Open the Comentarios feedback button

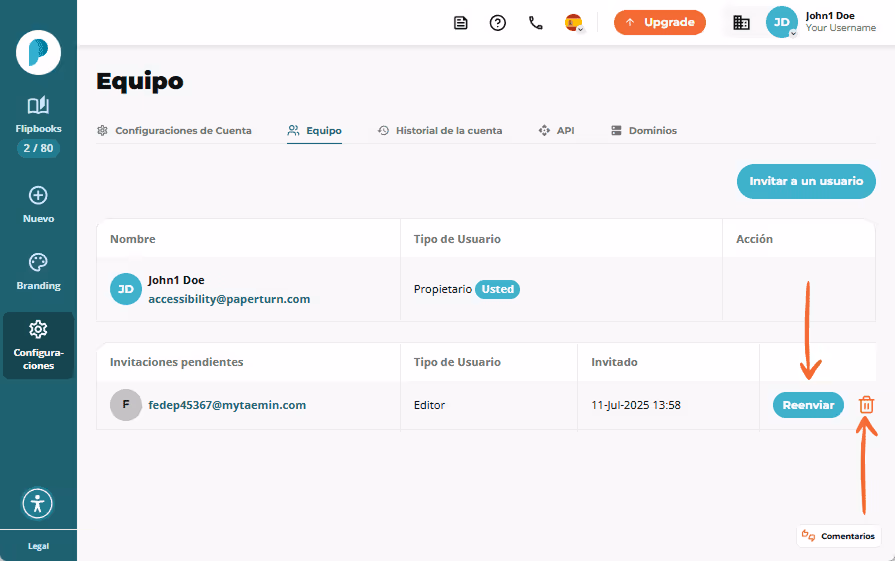(838, 536)
